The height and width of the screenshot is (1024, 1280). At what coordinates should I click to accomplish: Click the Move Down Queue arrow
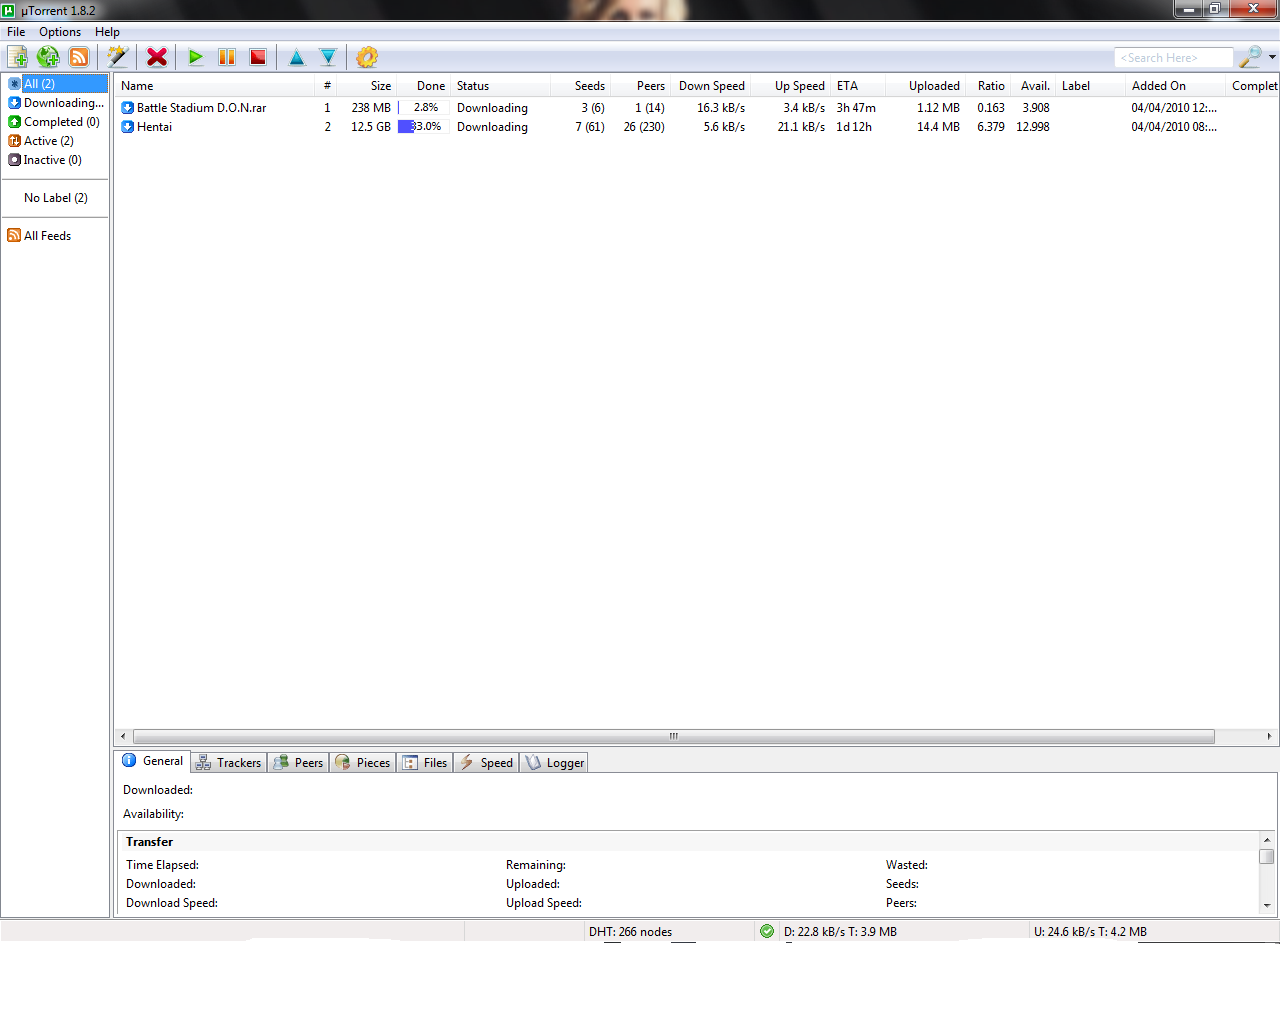point(328,57)
